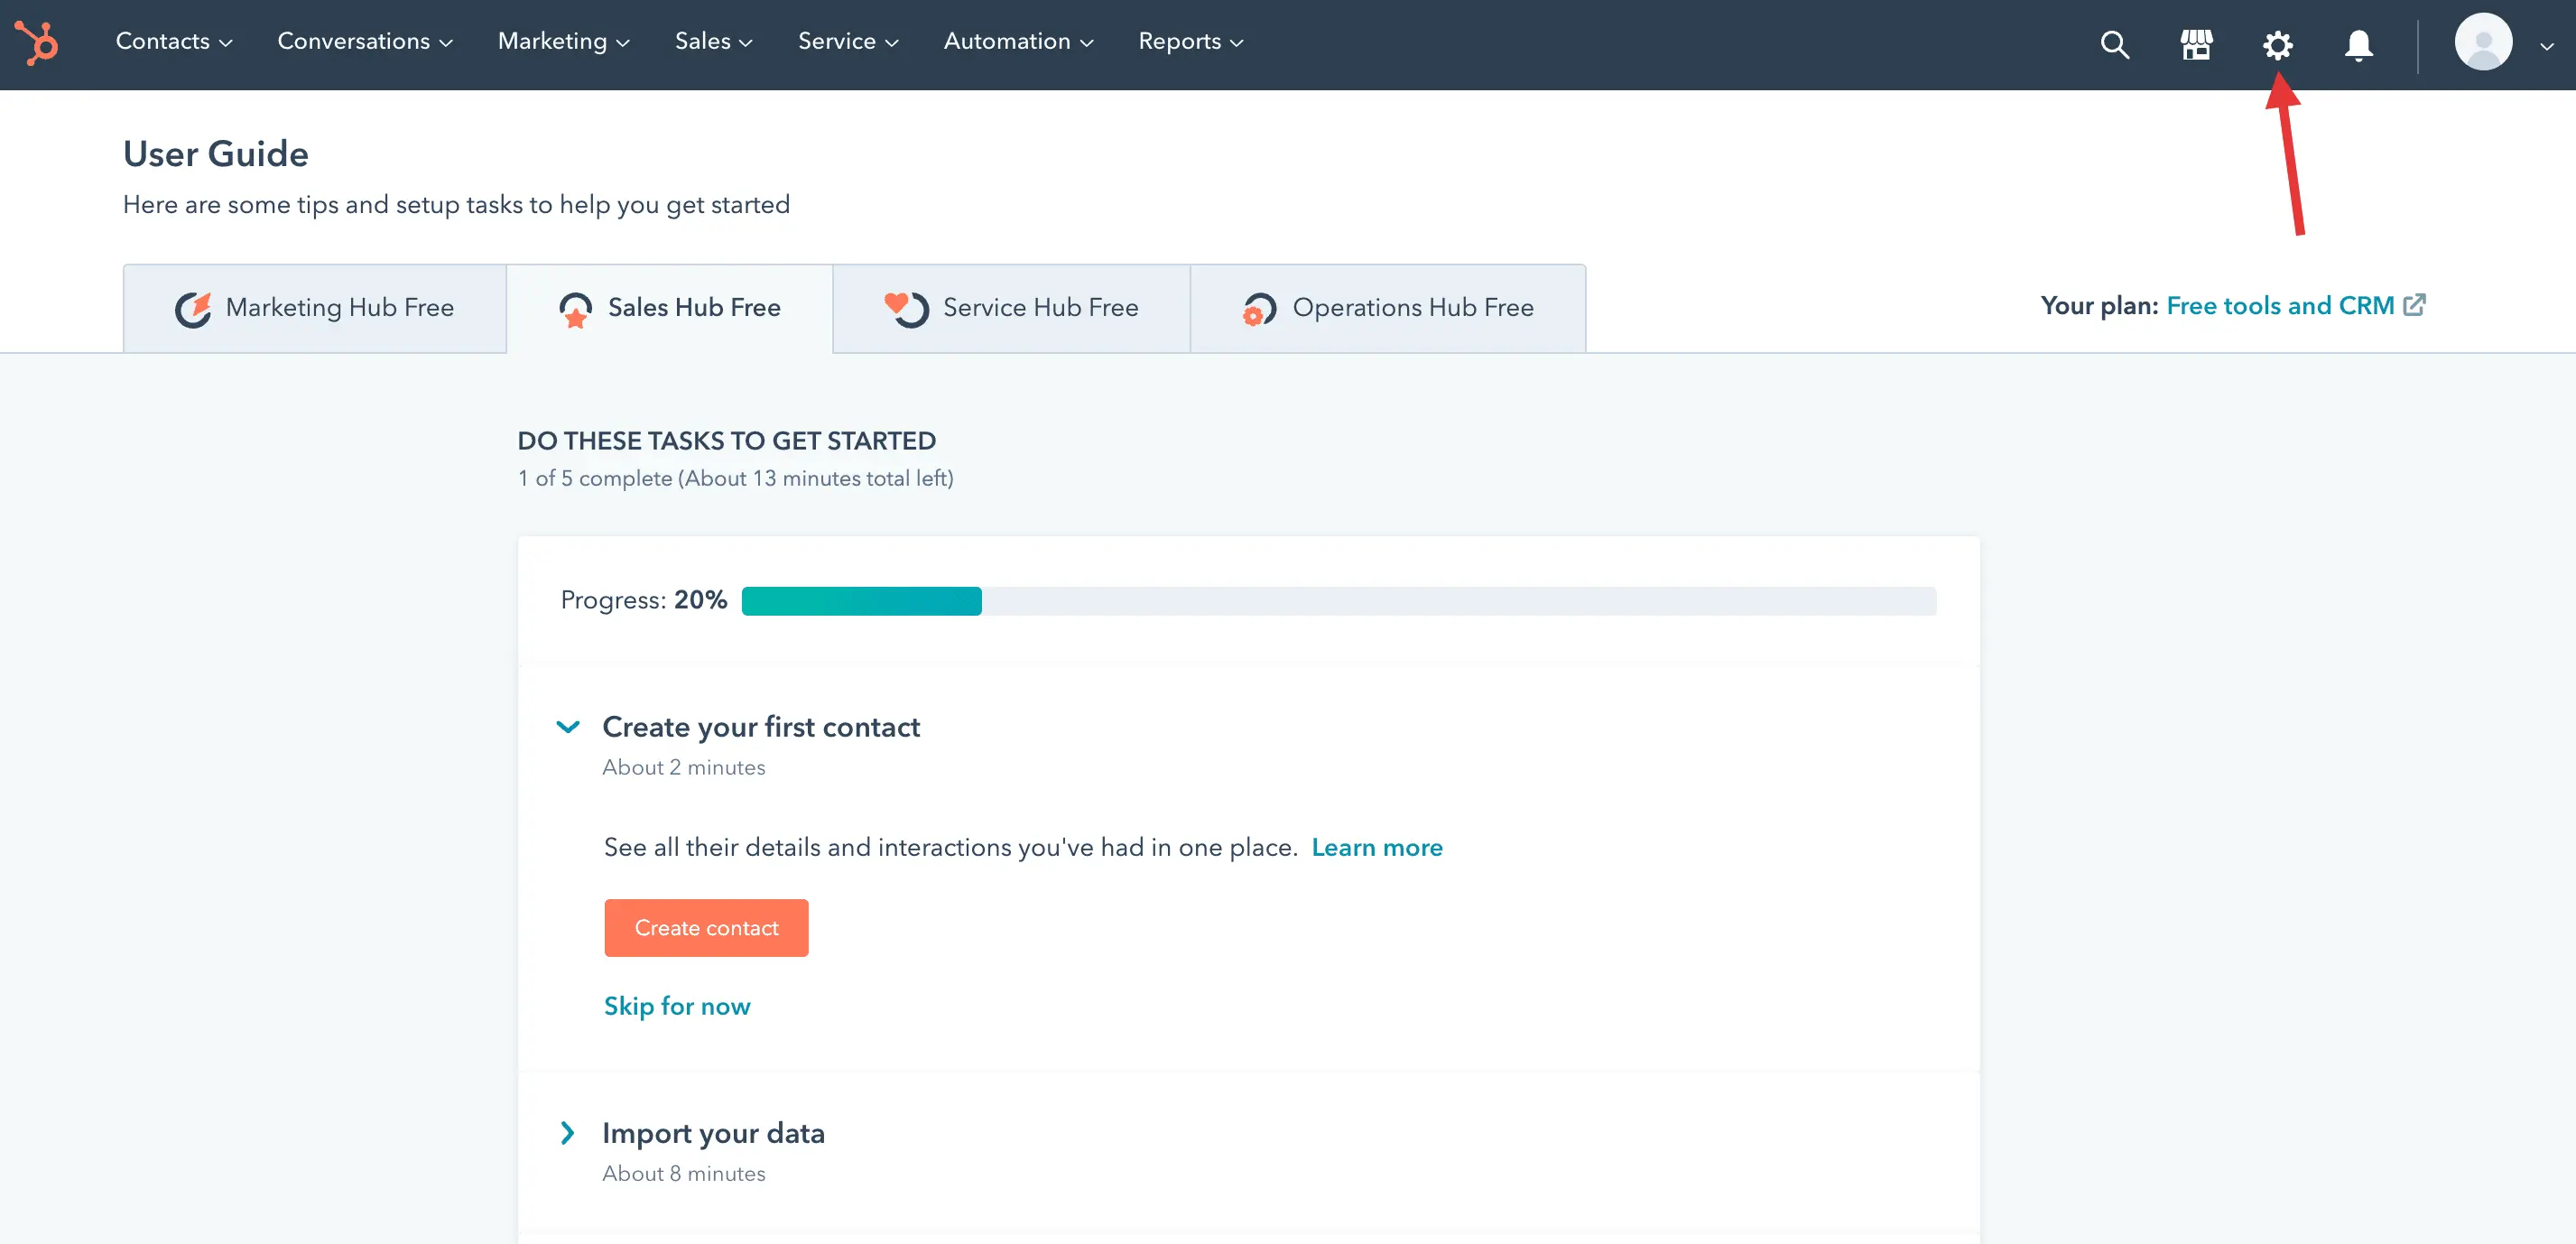Switch to the Service Hub Free tab
This screenshot has height=1244, width=2576.
1011,308
